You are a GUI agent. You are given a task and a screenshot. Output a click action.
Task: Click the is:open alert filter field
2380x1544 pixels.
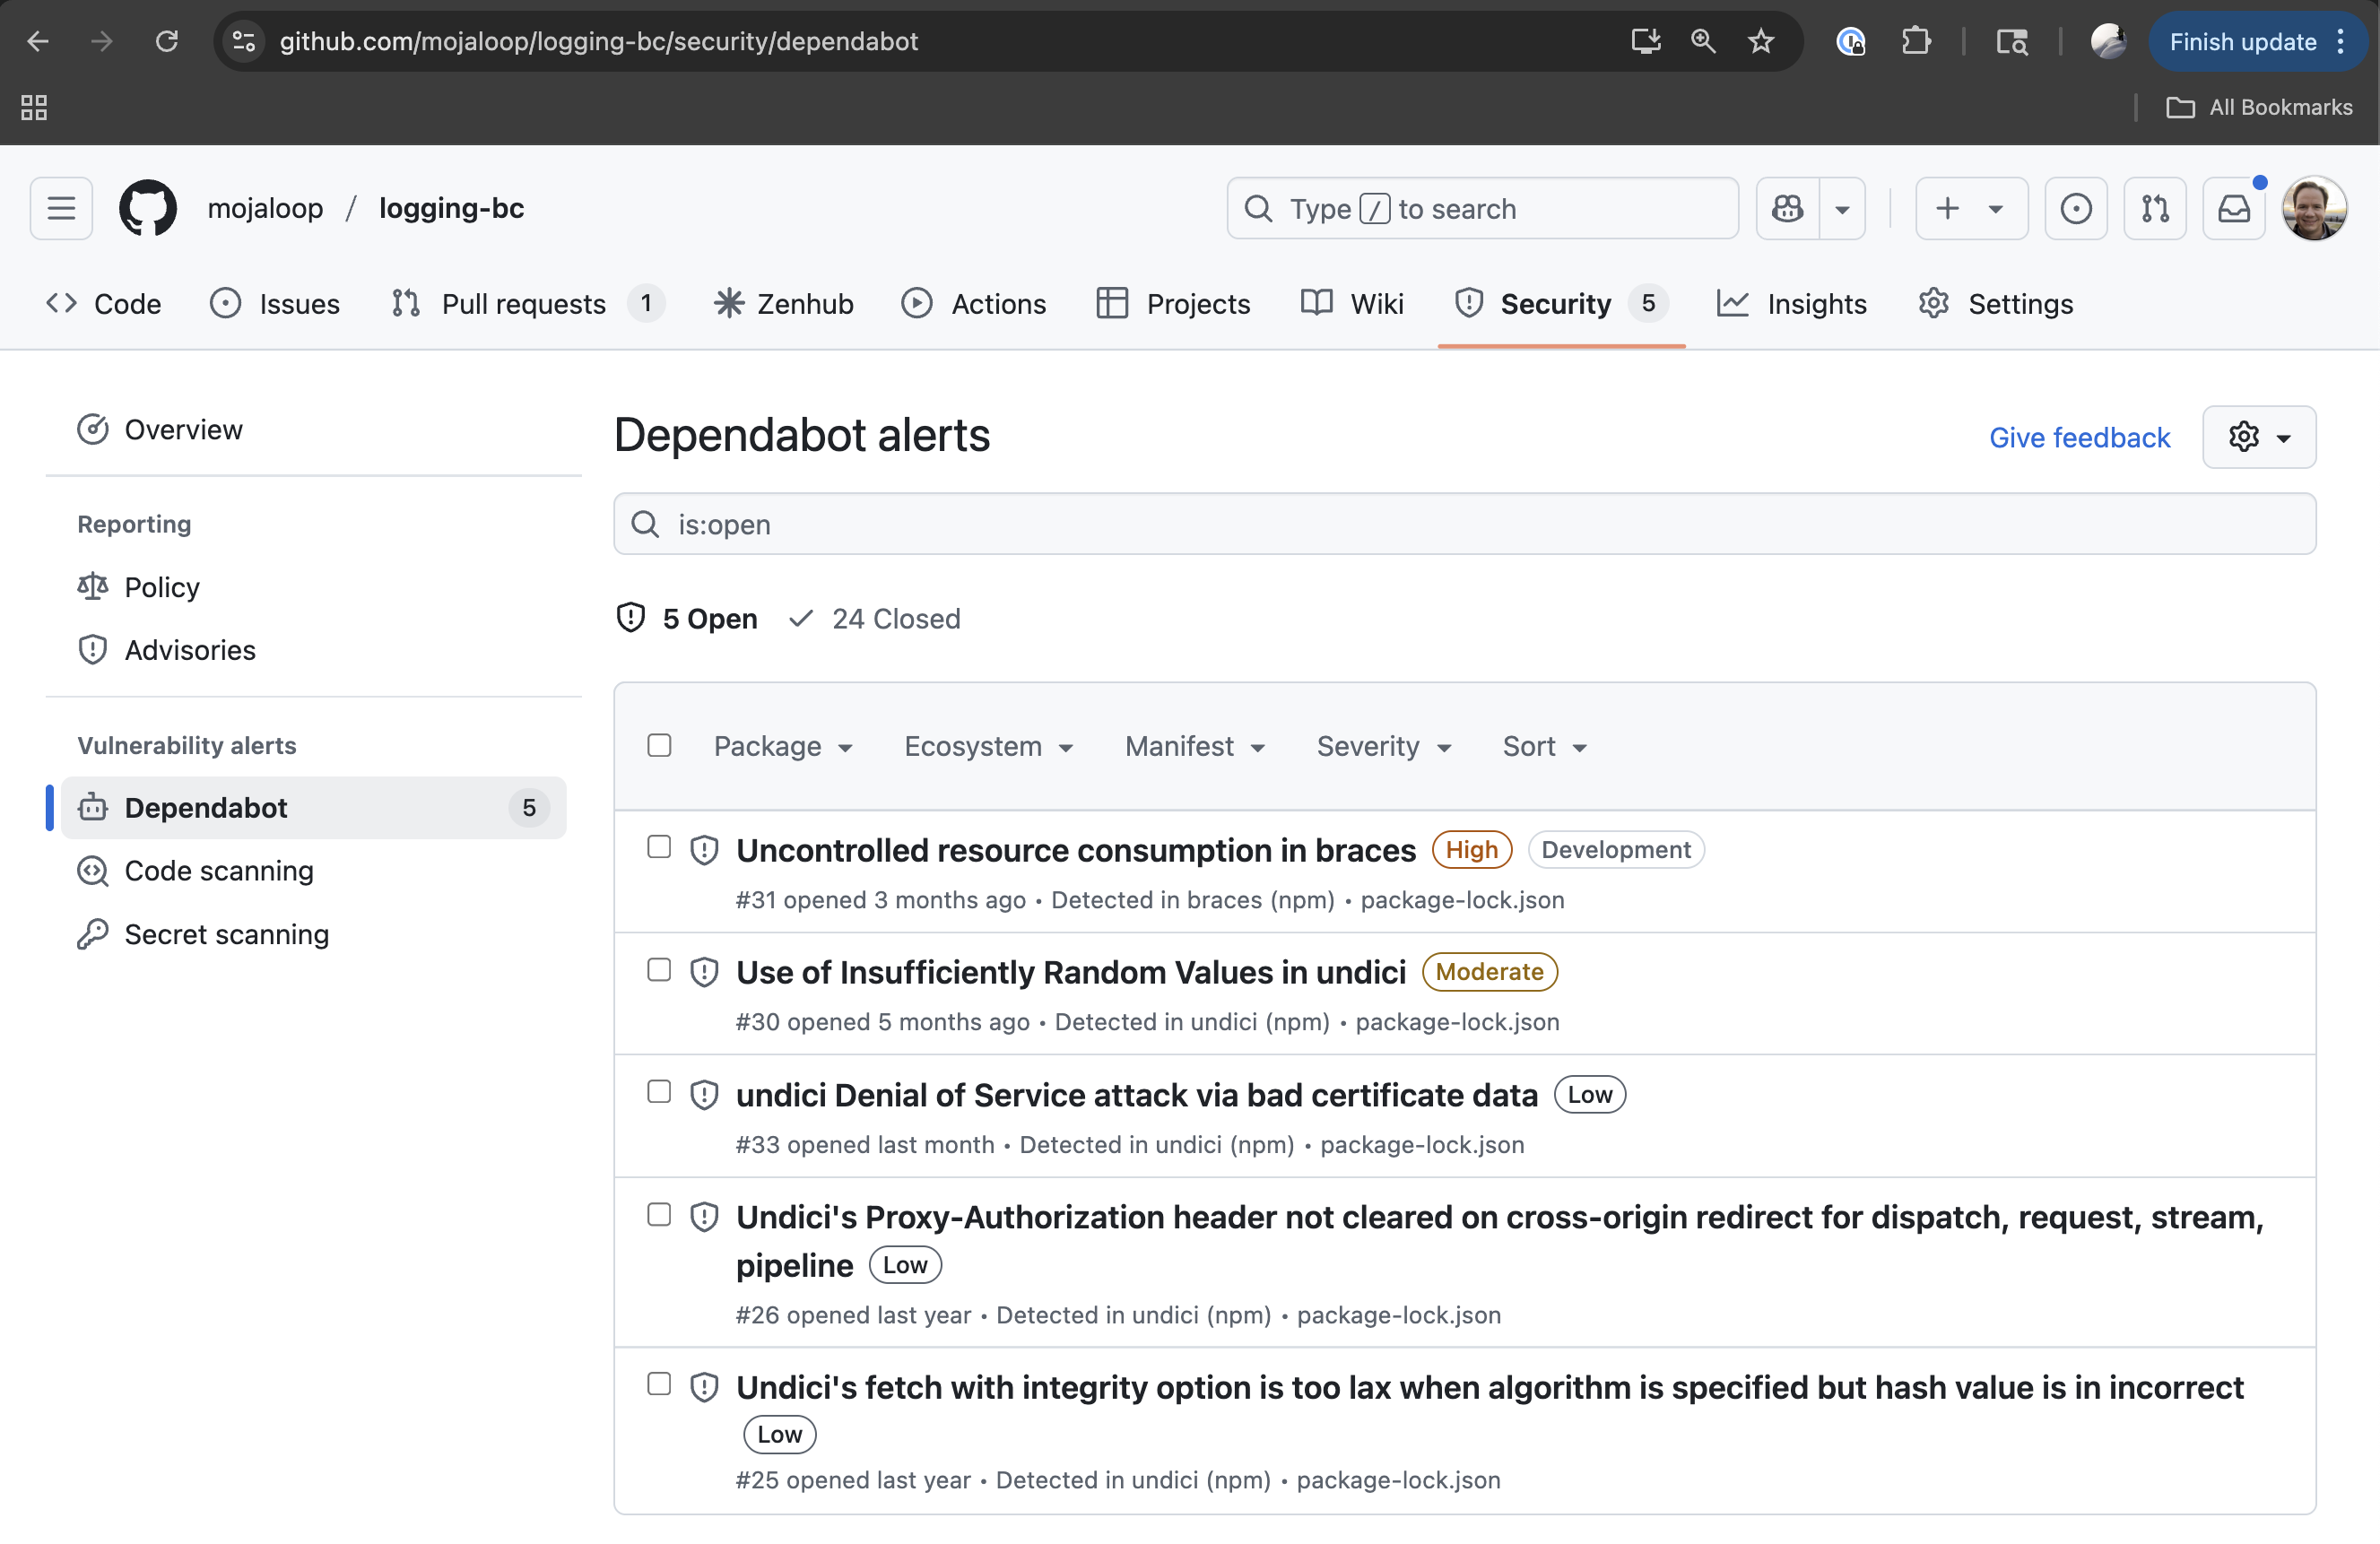pyautogui.click(x=1464, y=524)
